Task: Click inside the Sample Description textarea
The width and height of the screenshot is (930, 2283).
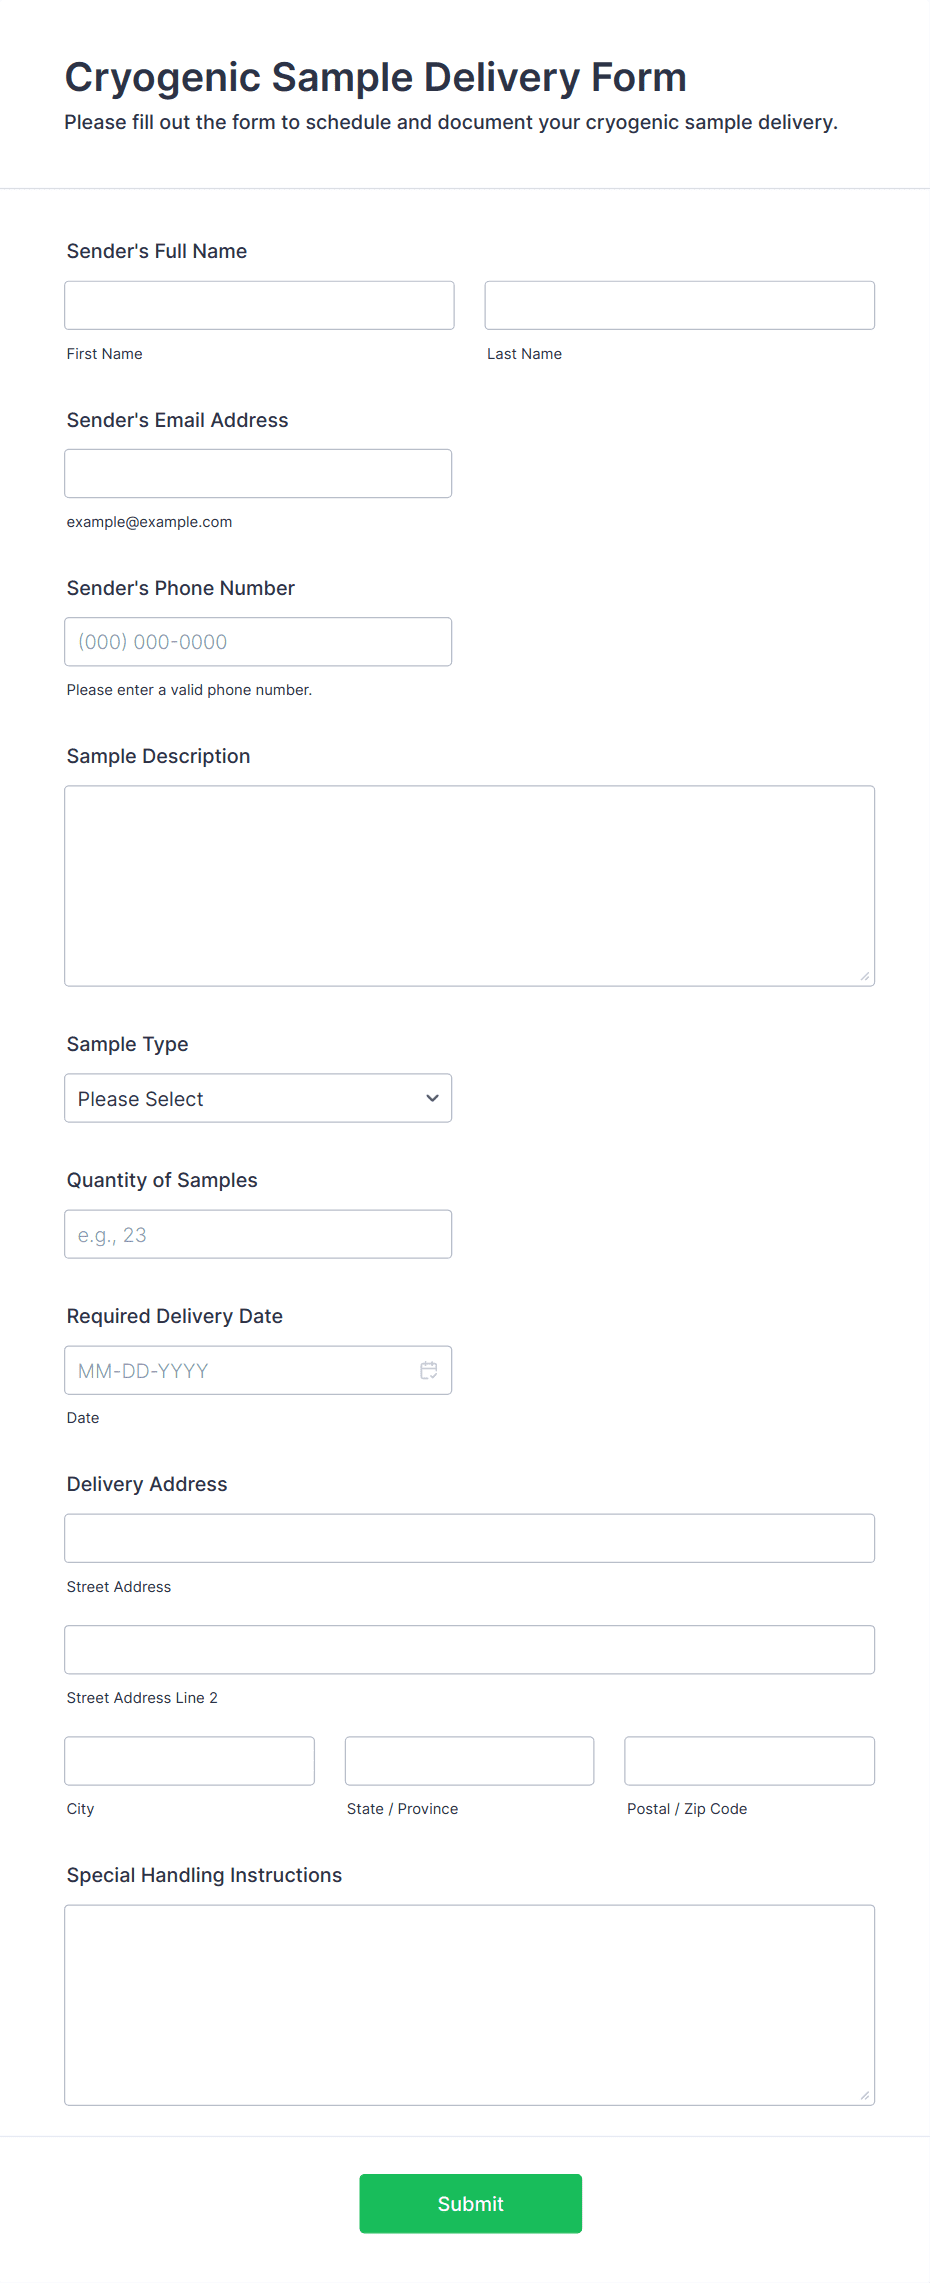Action: [469, 885]
